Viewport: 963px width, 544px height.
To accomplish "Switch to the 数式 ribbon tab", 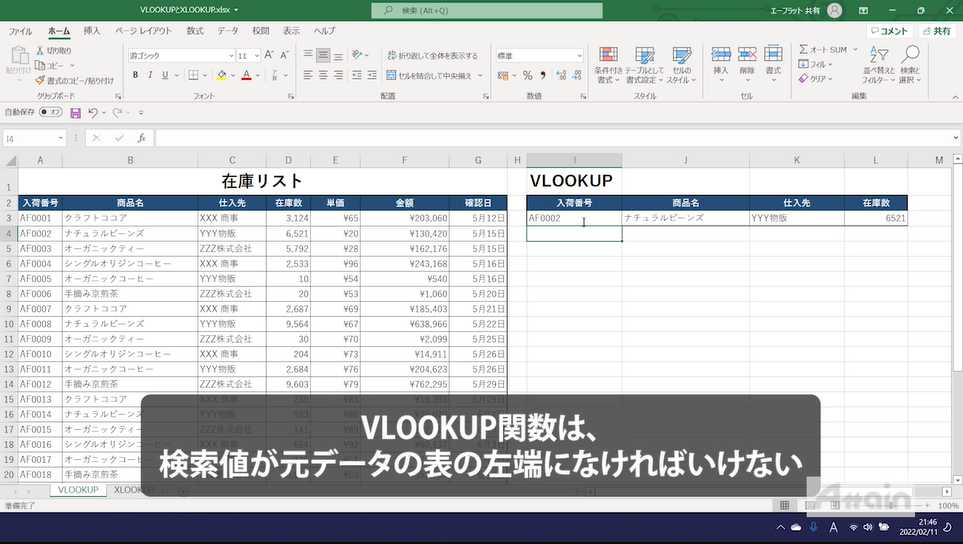I will pos(194,31).
